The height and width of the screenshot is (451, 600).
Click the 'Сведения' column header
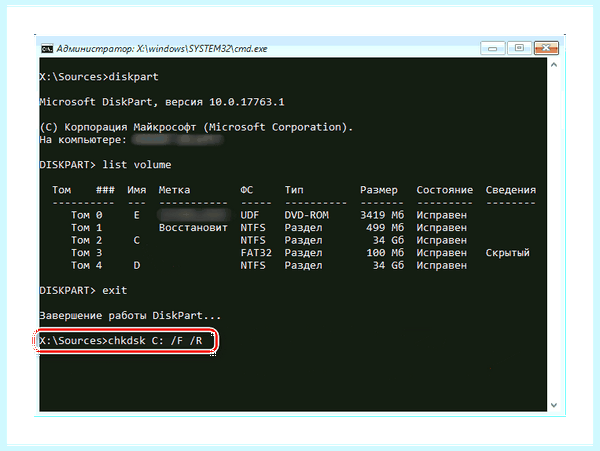511,190
